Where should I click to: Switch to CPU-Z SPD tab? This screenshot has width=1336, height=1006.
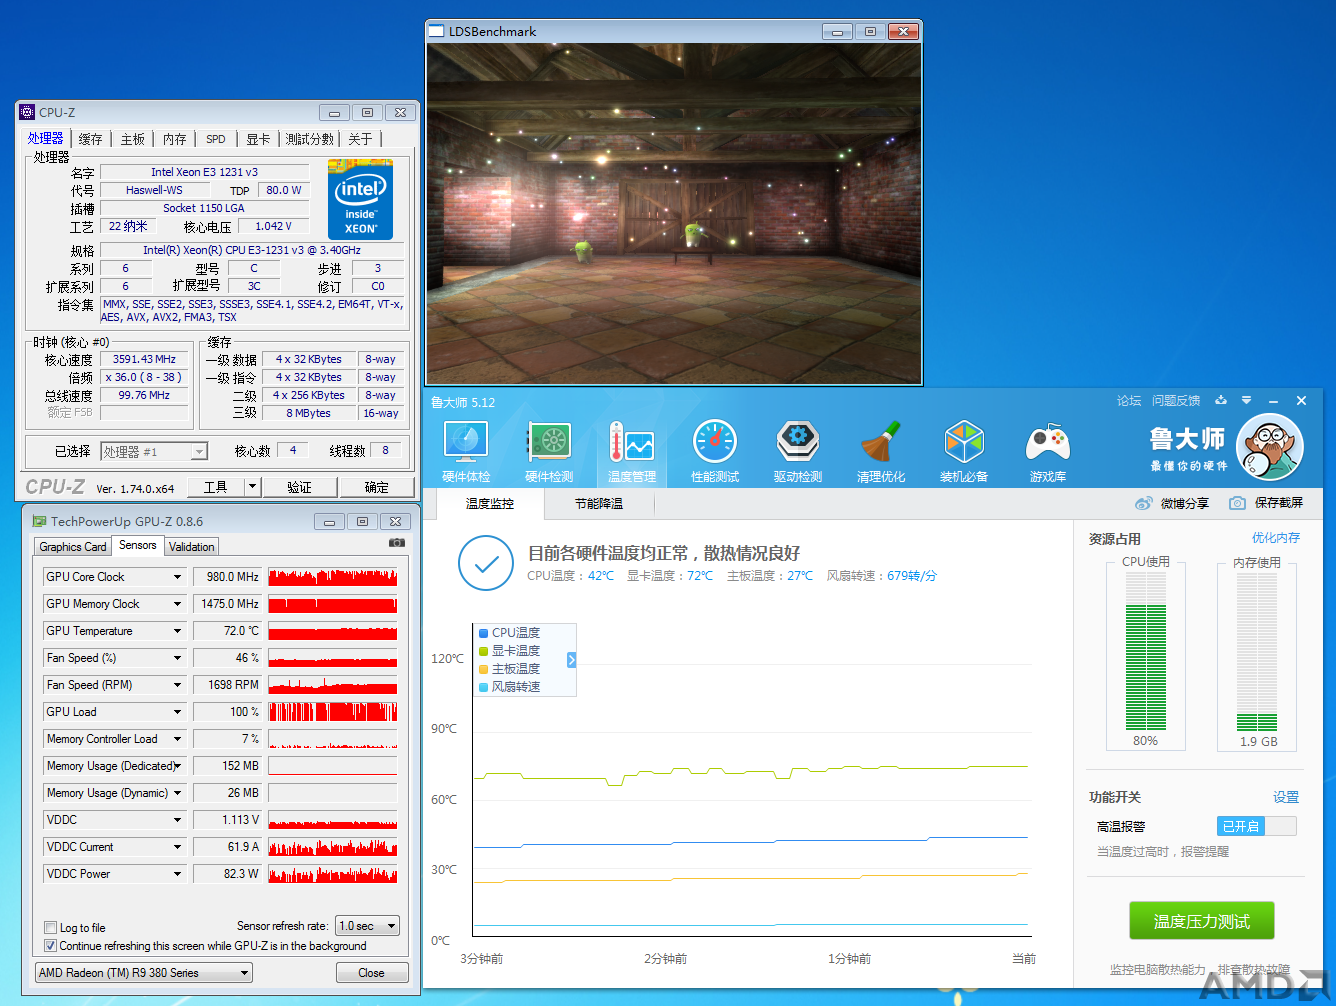216,139
